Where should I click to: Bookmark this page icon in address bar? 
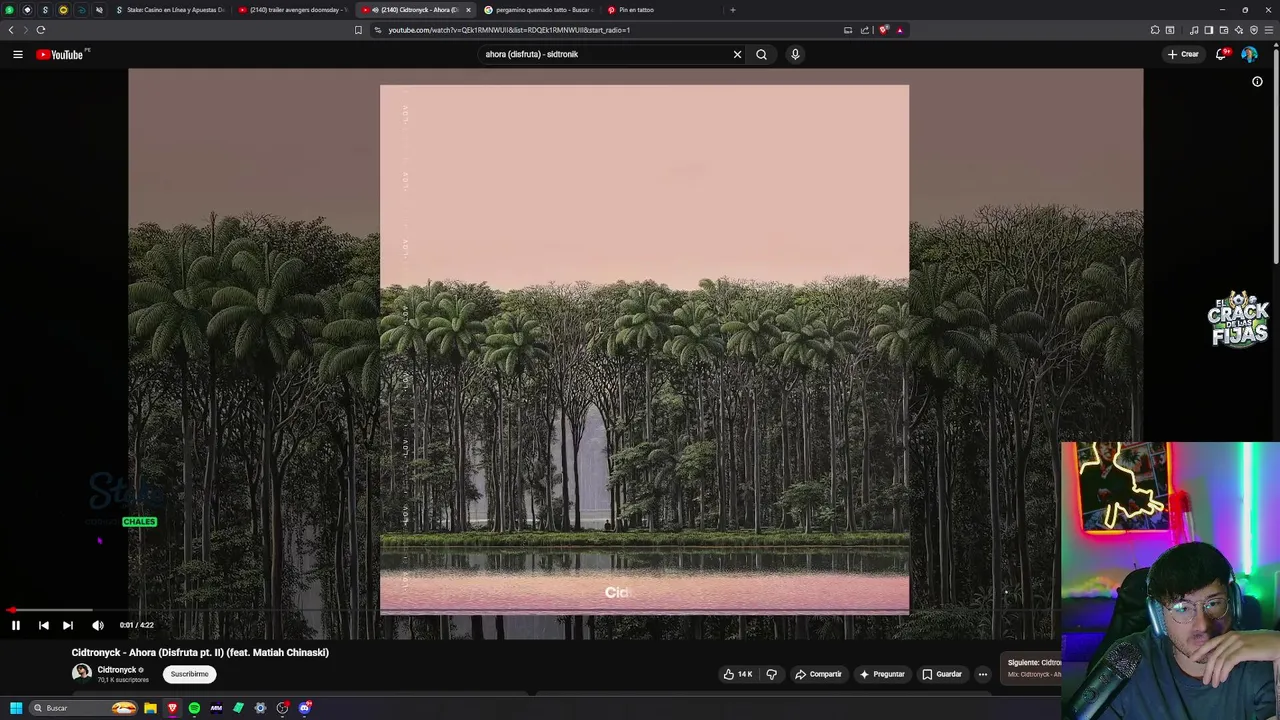[x=358, y=30]
